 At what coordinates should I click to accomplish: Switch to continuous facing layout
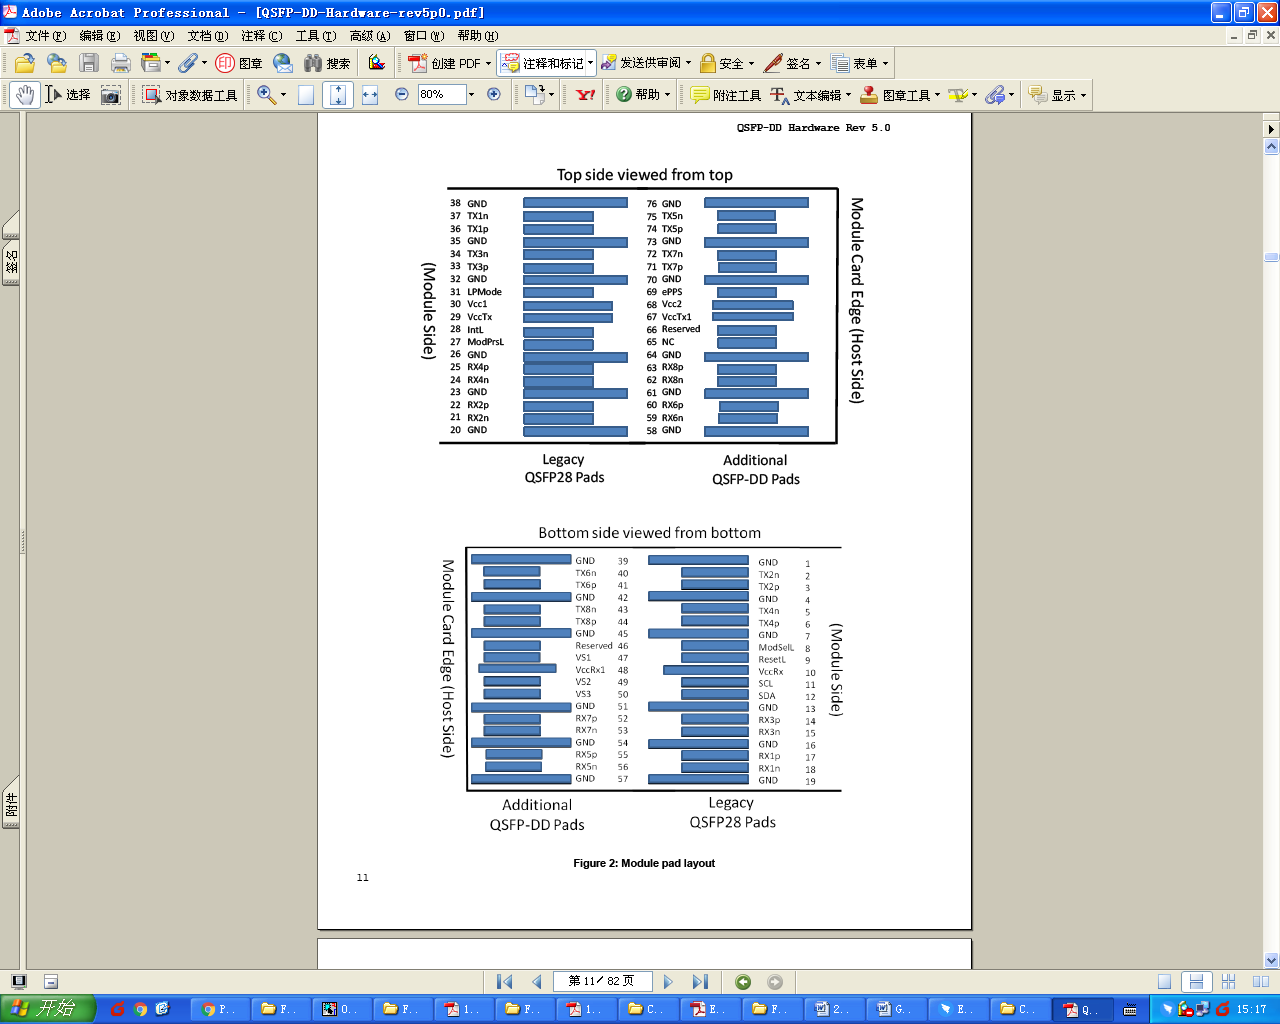click(1228, 982)
